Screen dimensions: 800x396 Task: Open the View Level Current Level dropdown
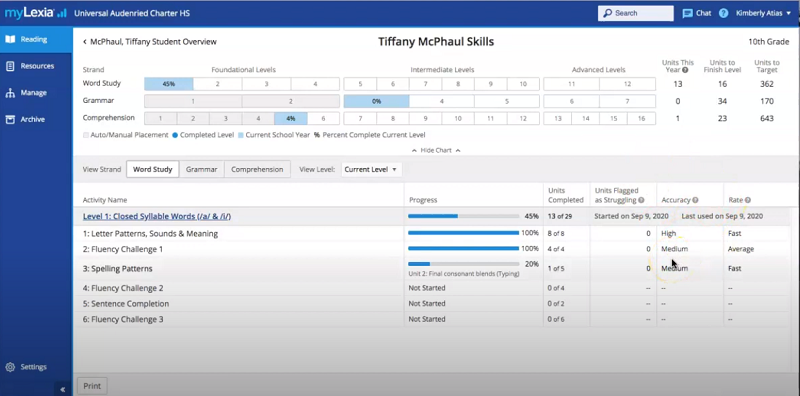coord(371,169)
